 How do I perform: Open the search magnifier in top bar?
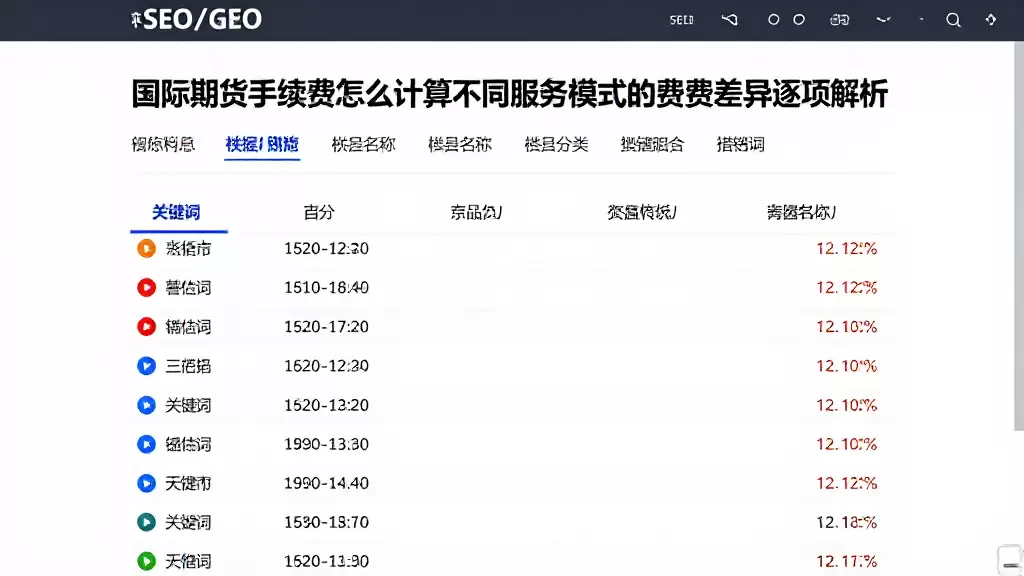pyautogui.click(x=953, y=20)
